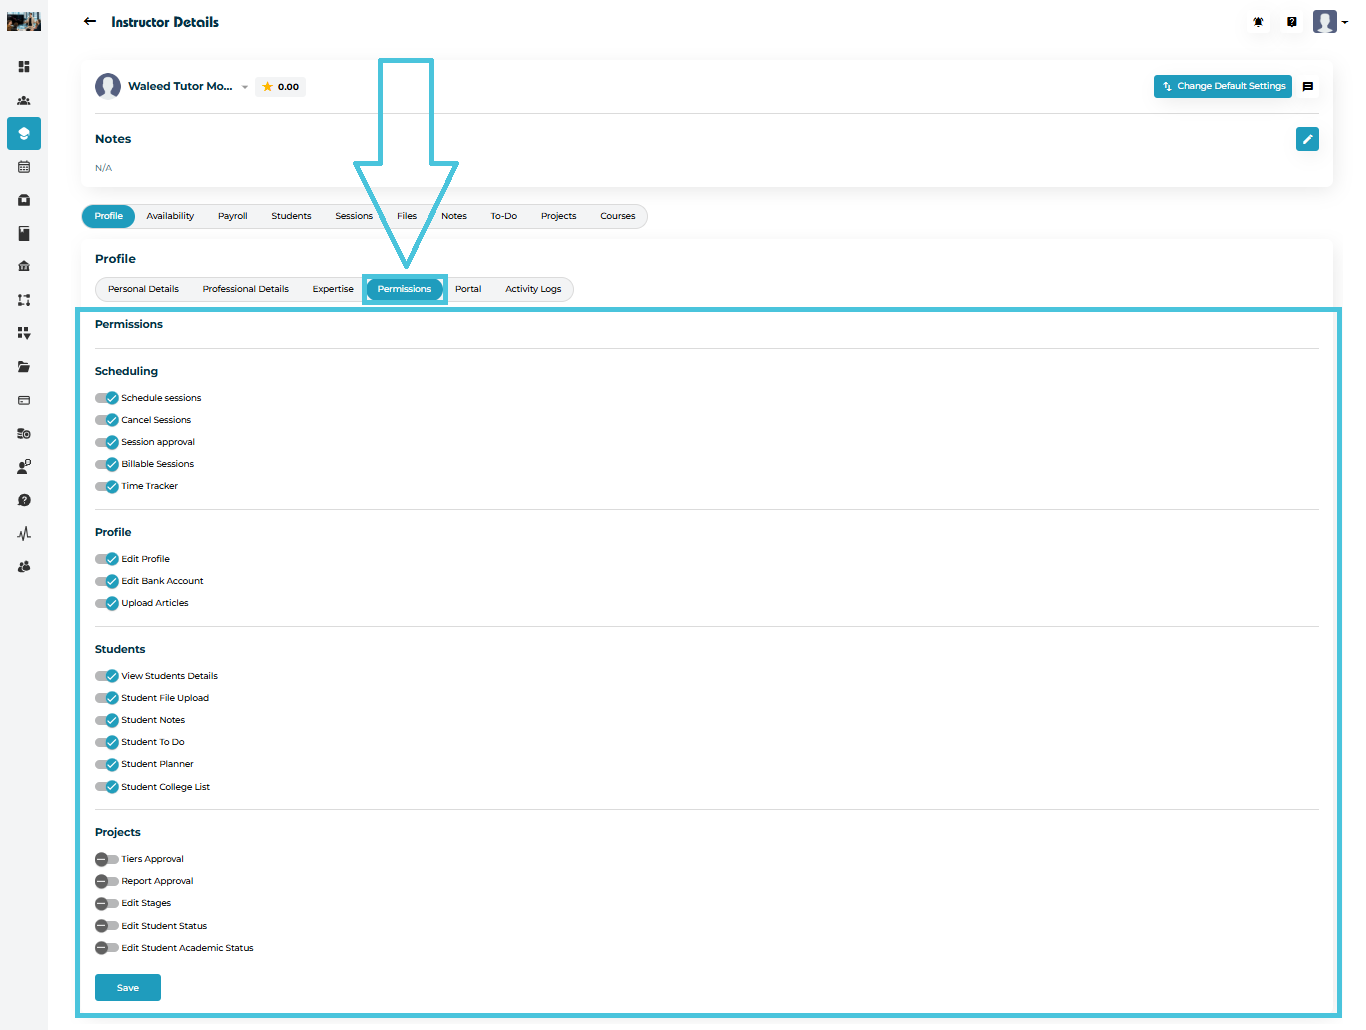Click the back arrow next to Instructor Details
This screenshot has width=1366, height=1030.
(x=90, y=21)
